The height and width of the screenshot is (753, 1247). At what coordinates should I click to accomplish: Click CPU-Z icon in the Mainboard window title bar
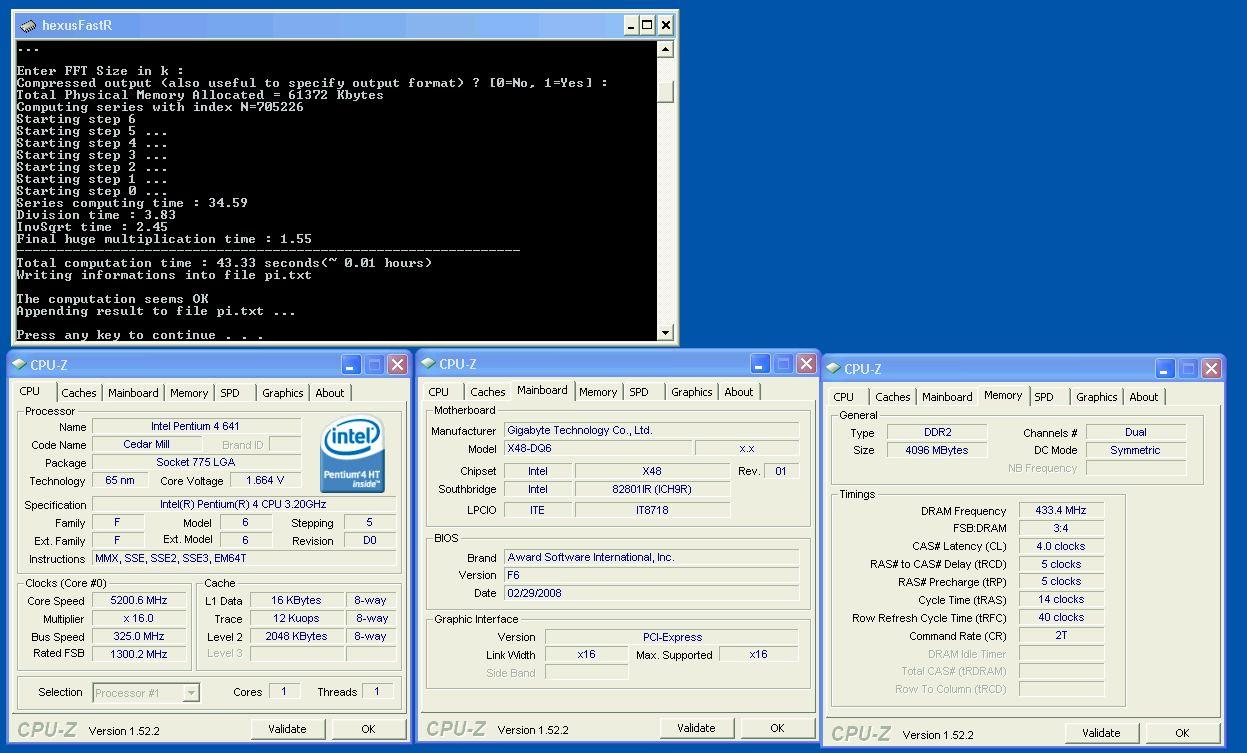pos(428,364)
